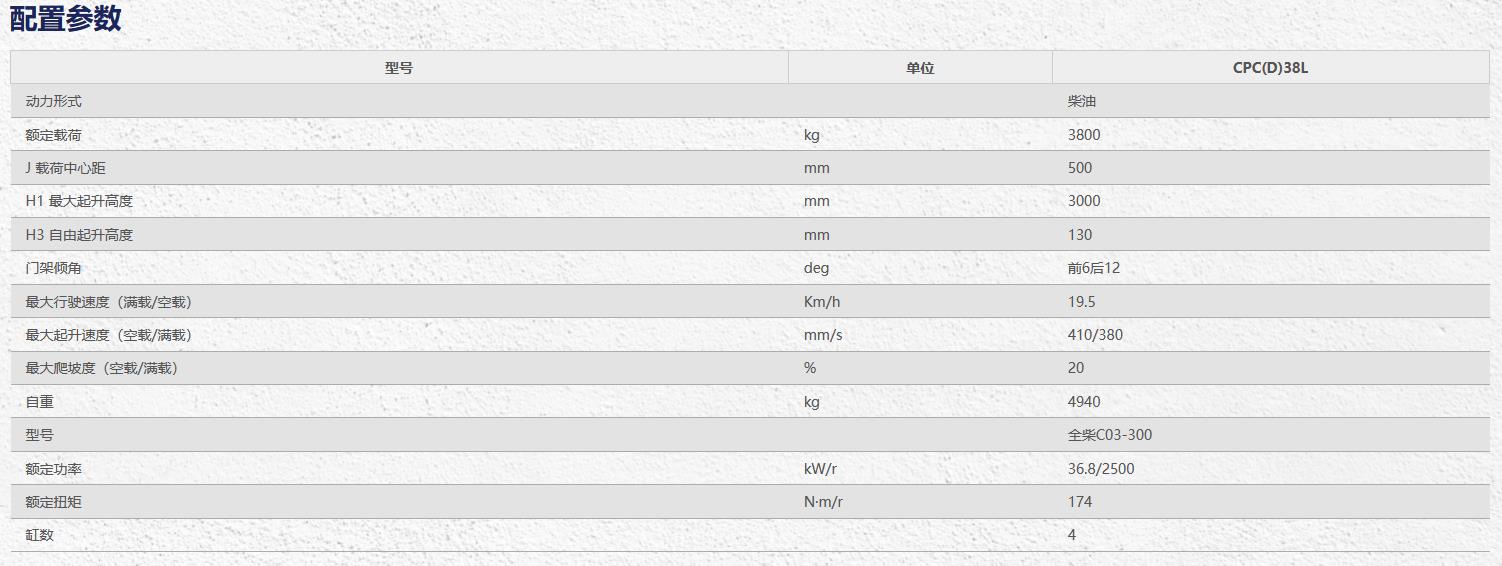The width and height of the screenshot is (1502, 566).
Task: Select the H3 自由起升高度 row label
Action: click(x=79, y=235)
